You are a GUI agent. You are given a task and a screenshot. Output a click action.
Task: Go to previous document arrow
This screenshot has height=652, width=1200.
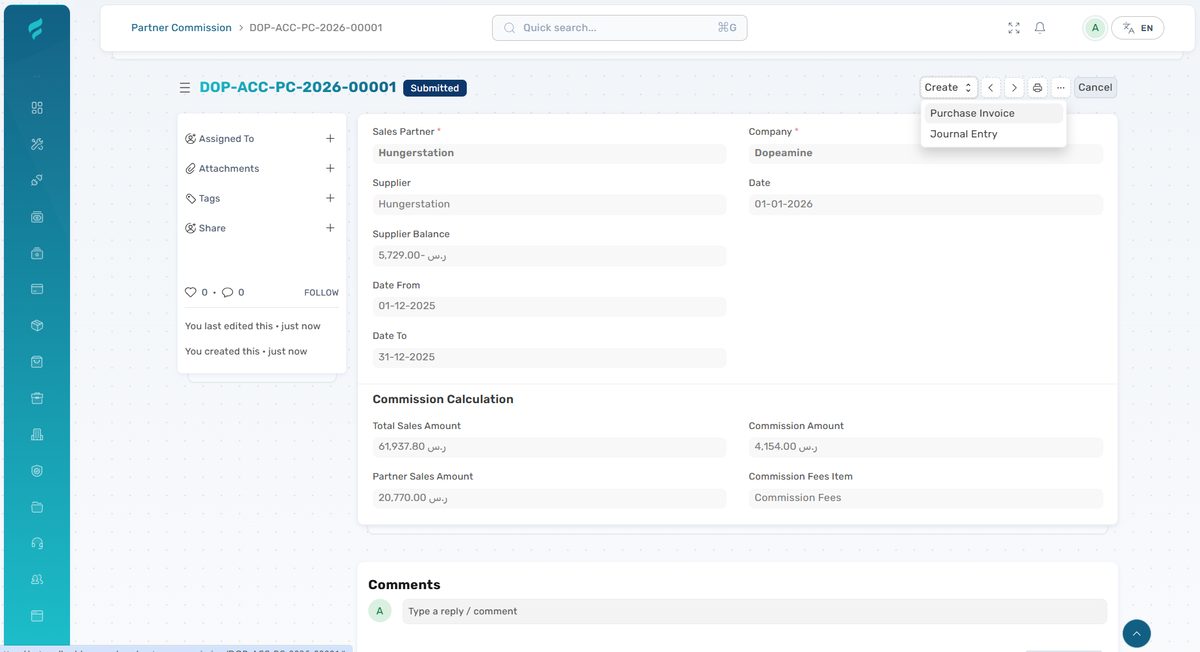coord(990,88)
